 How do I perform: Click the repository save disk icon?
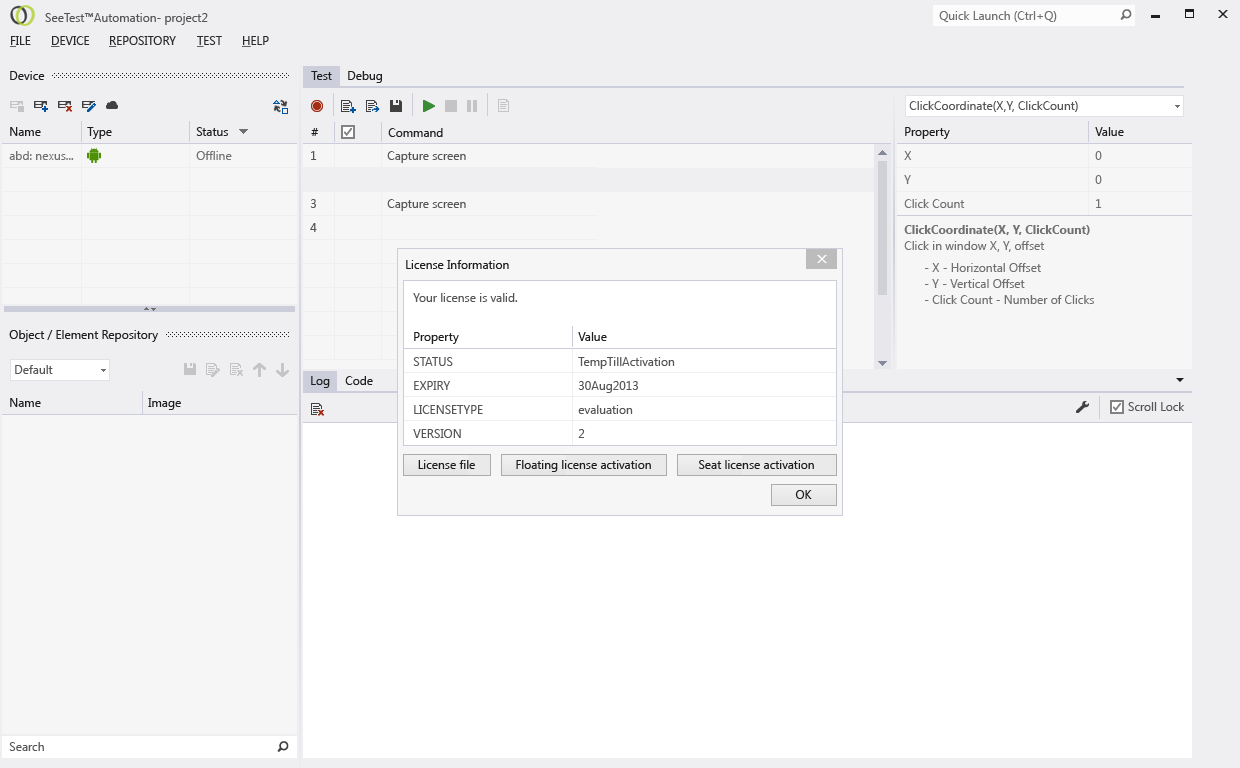190,370
